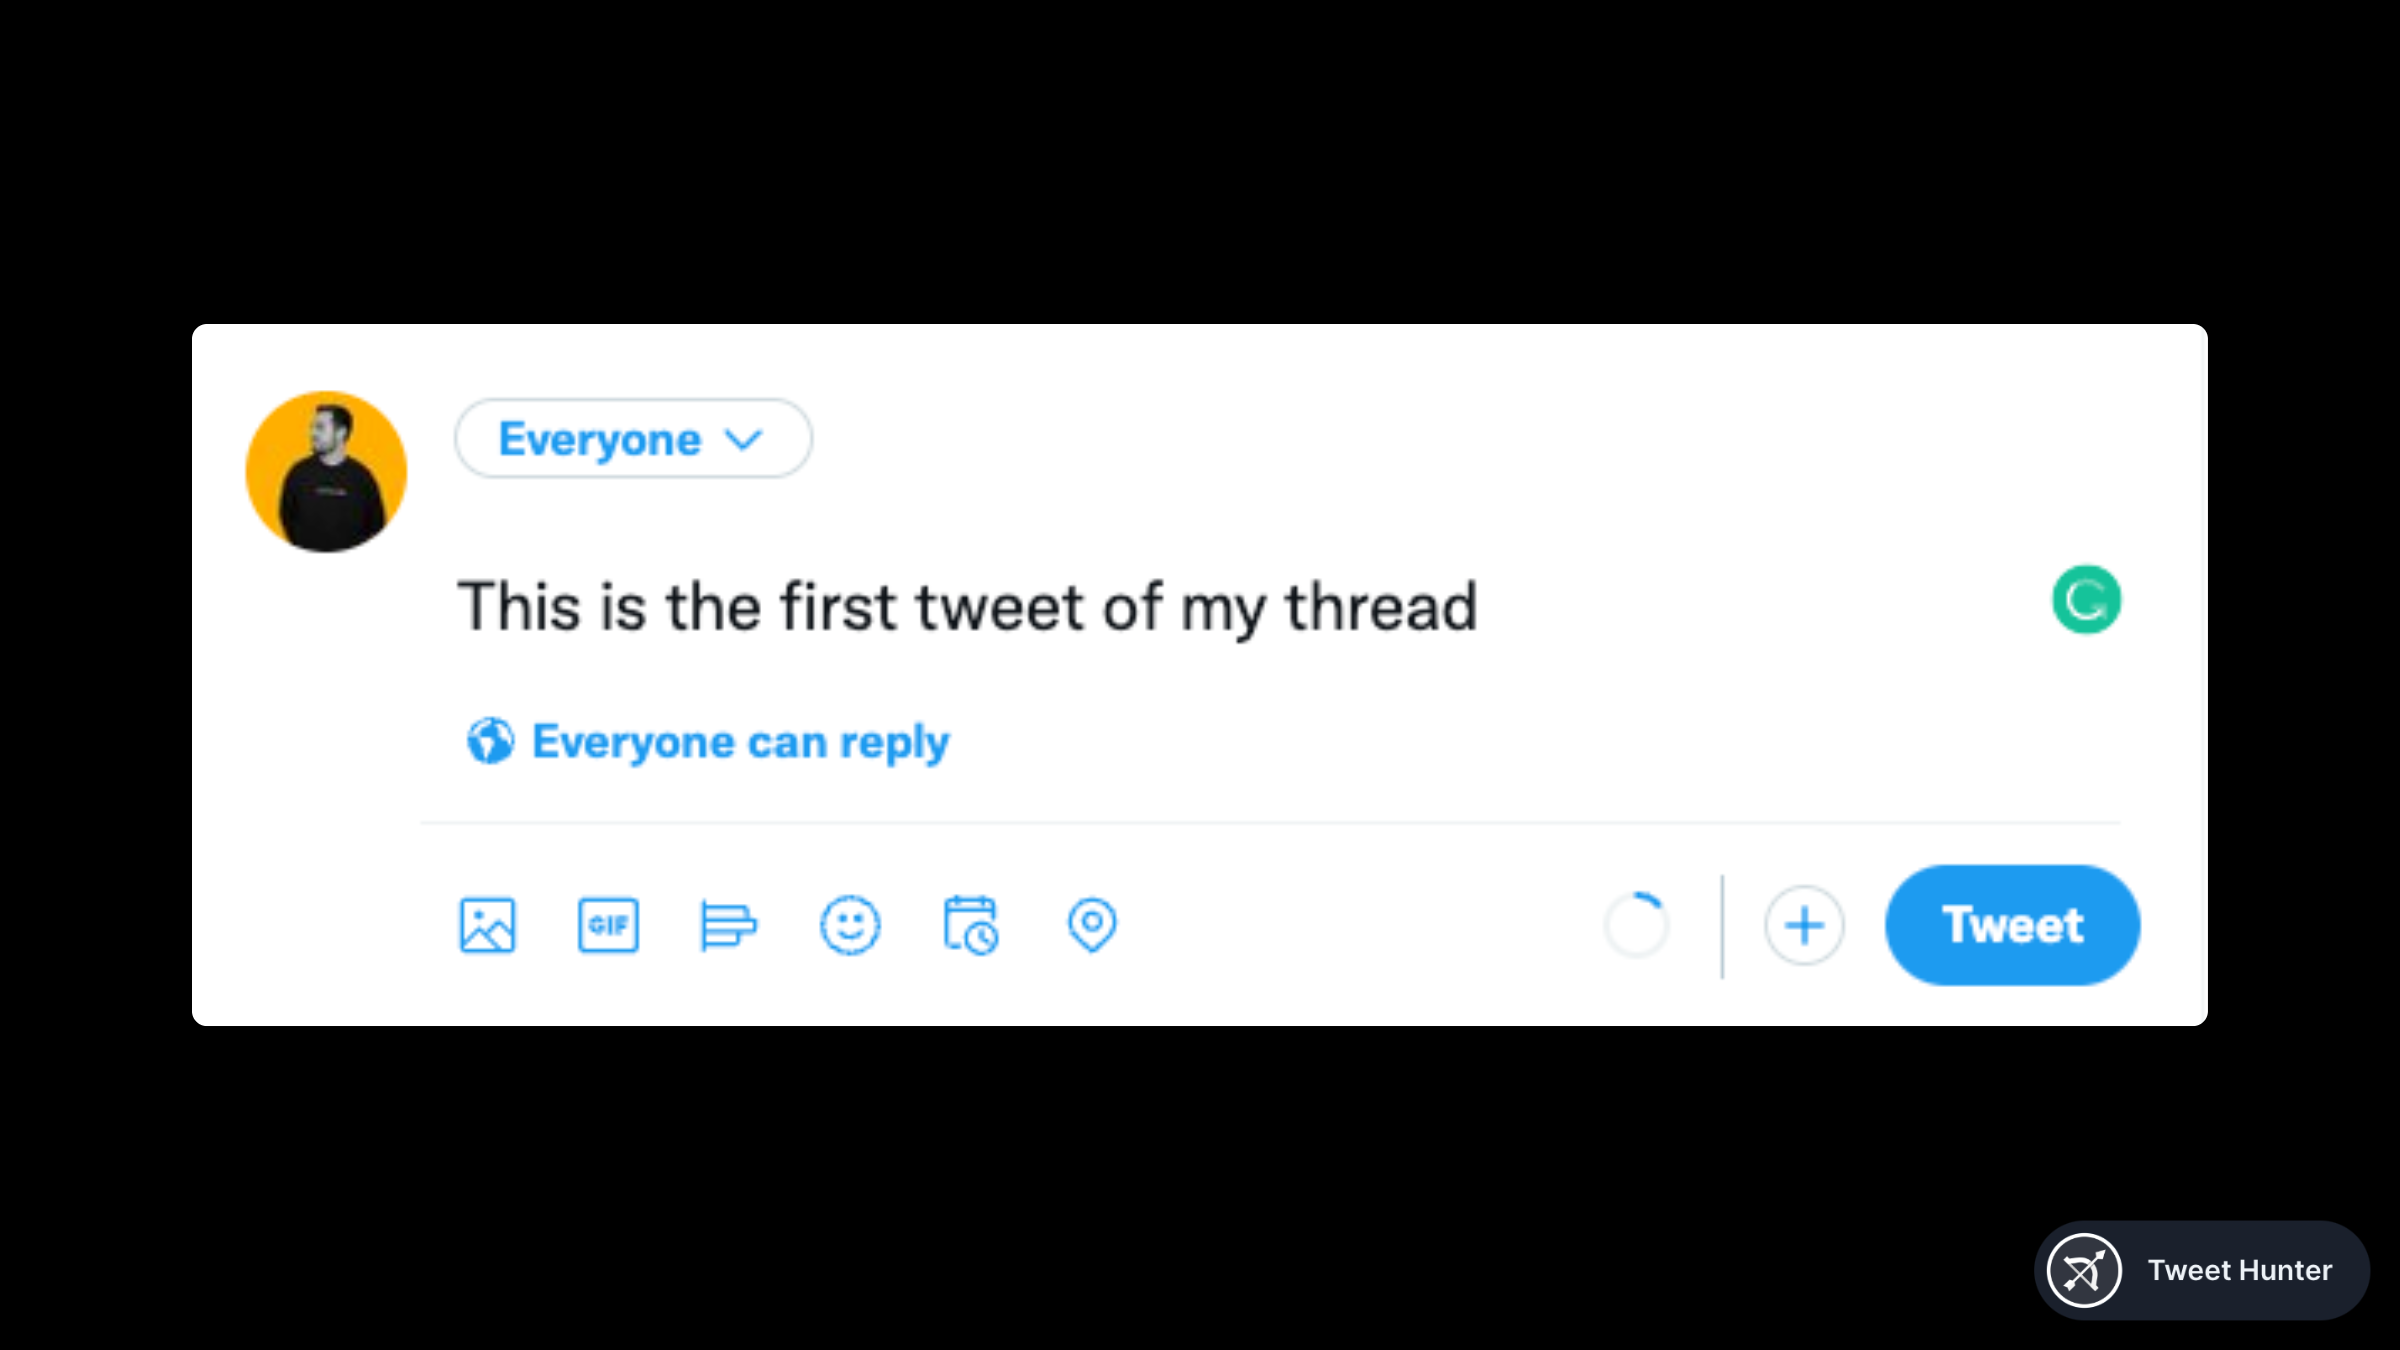Open the poll creation tool
Image resolution: width=2400 pixels, height=1350 pixels.
[x=729, y=925]
